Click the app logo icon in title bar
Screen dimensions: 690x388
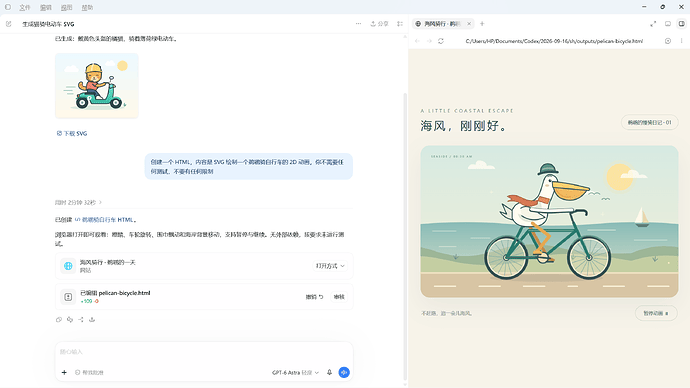pos(8,7)
